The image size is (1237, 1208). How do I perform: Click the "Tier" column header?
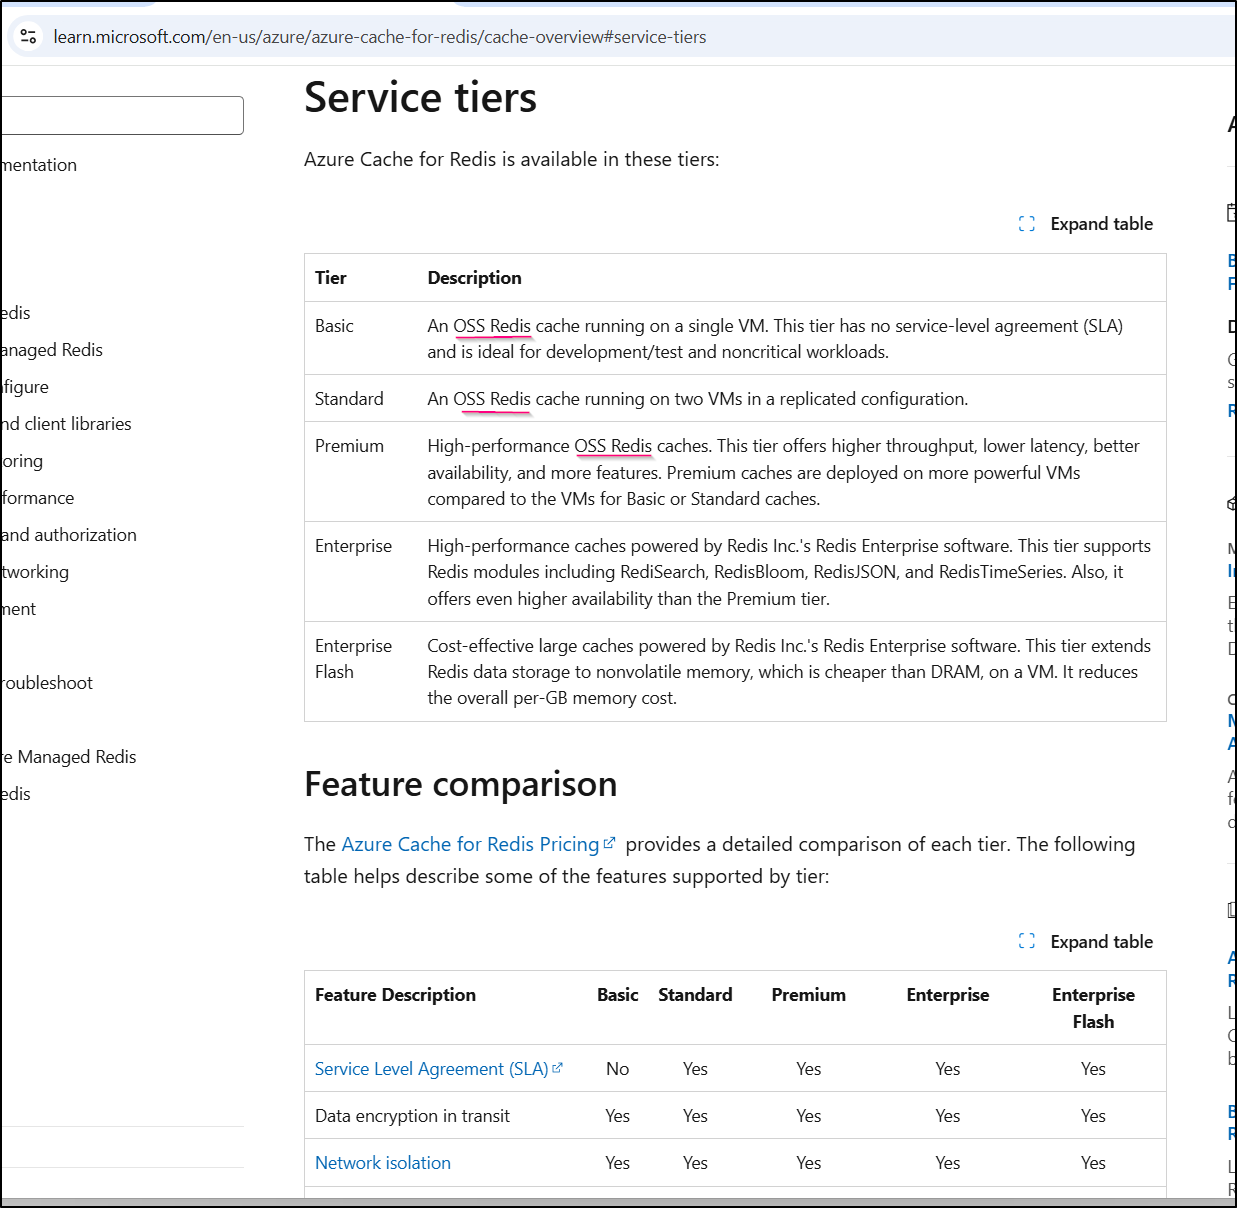click(331, 278)
